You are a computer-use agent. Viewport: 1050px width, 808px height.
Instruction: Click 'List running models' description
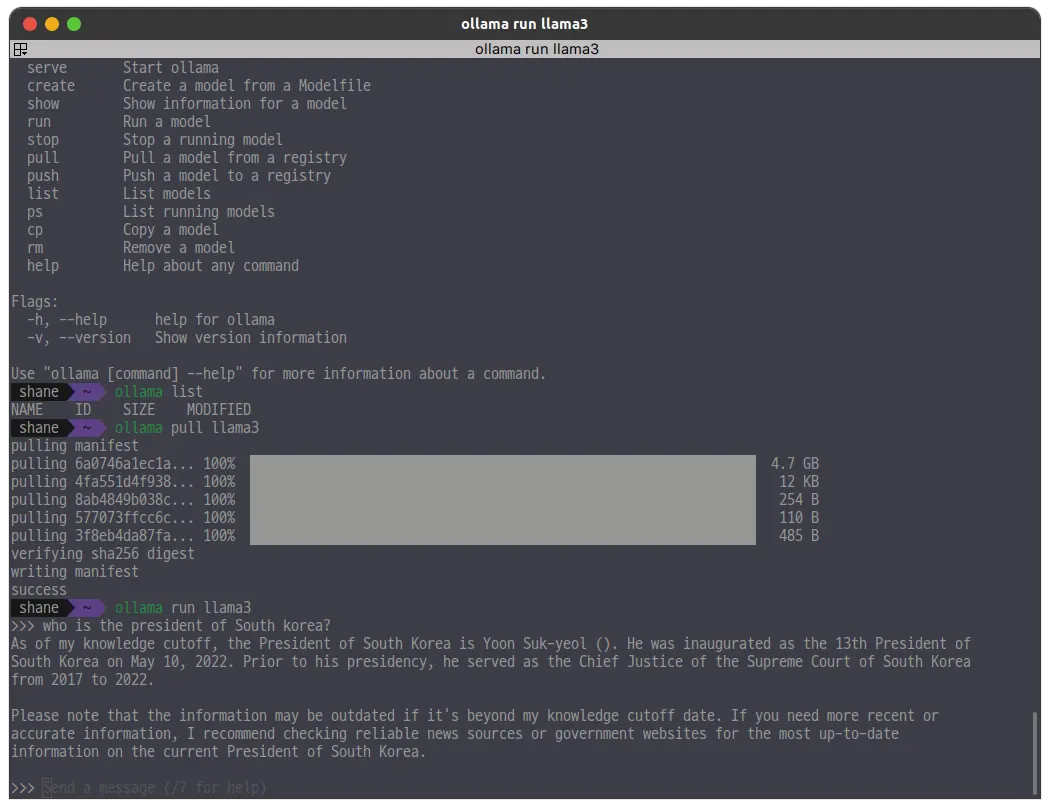coord(198,212)
